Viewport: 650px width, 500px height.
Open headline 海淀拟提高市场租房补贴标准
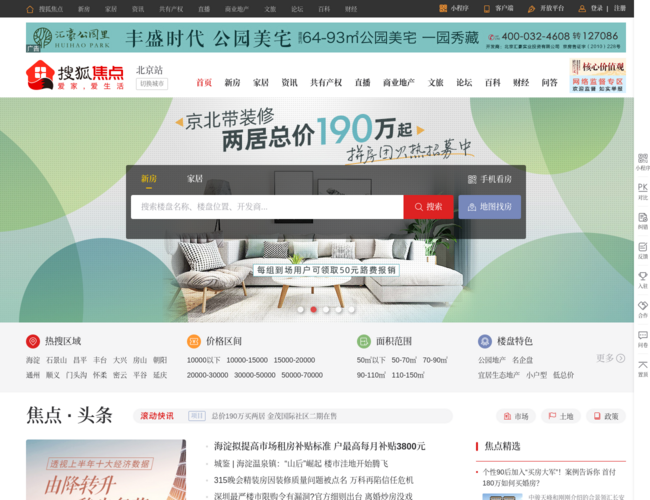coord(319,446)
